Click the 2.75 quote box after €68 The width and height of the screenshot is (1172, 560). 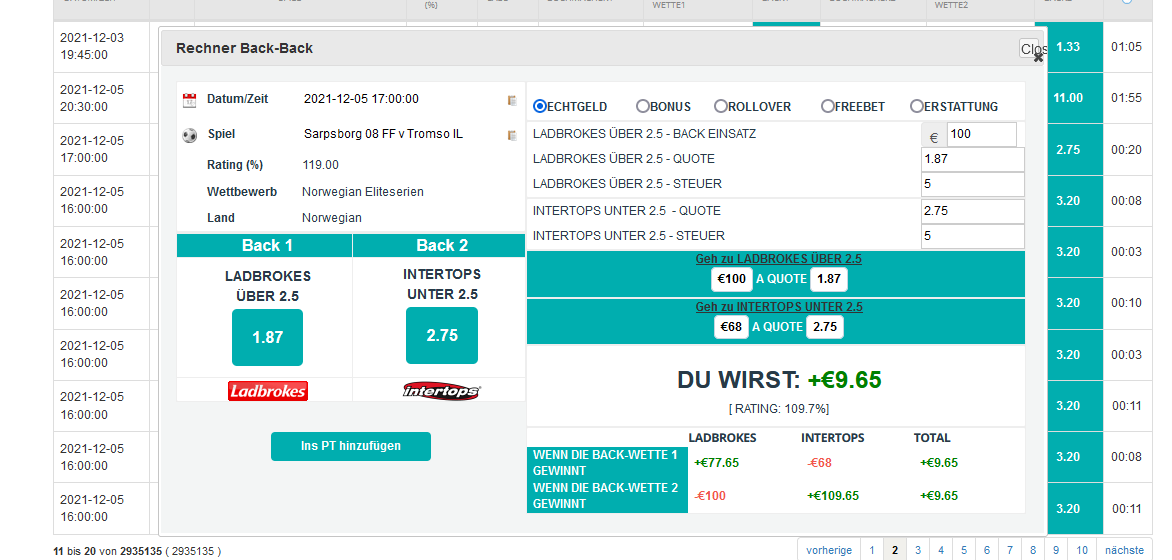(824, 327)
